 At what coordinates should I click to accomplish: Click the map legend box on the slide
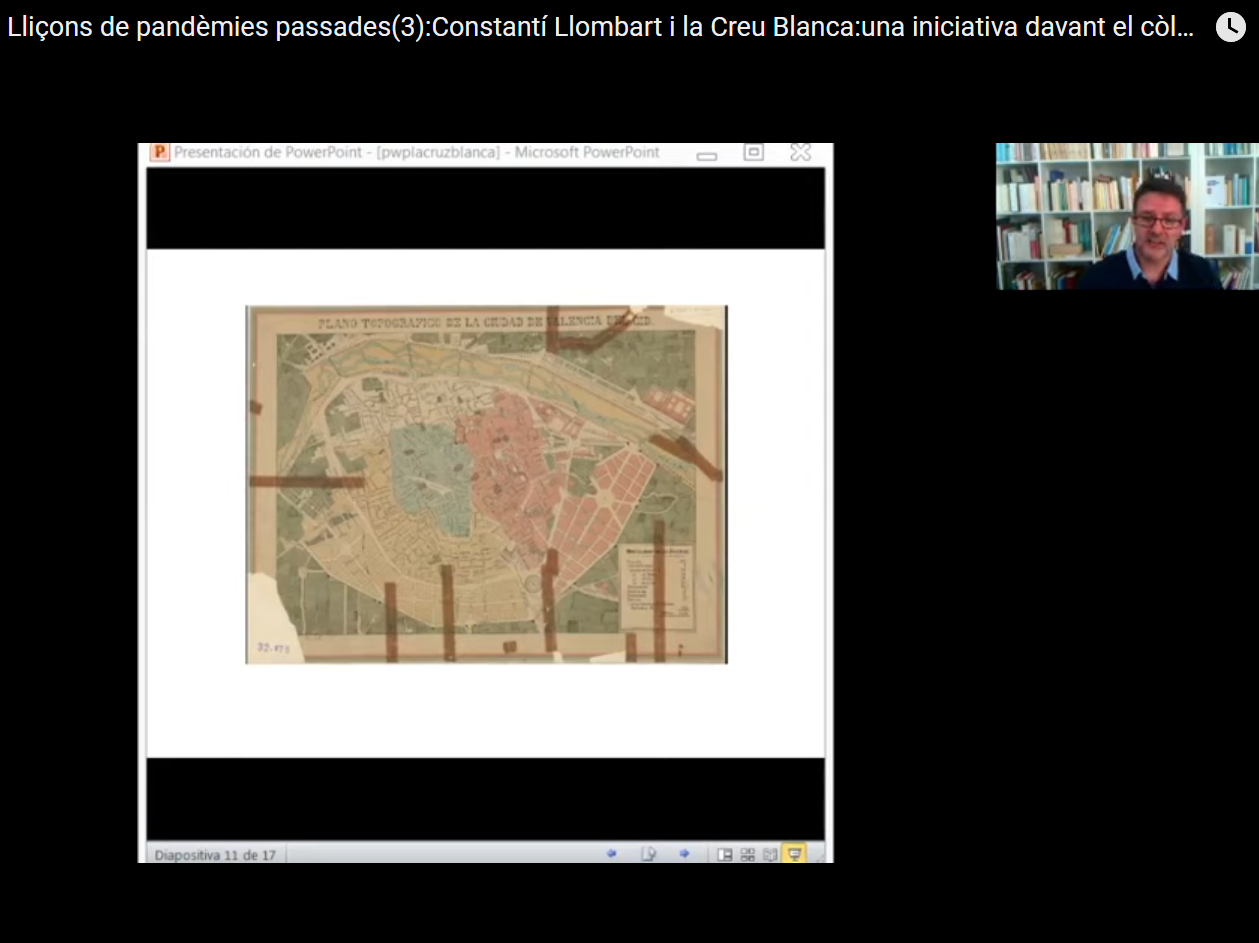[x=656, y=588]
